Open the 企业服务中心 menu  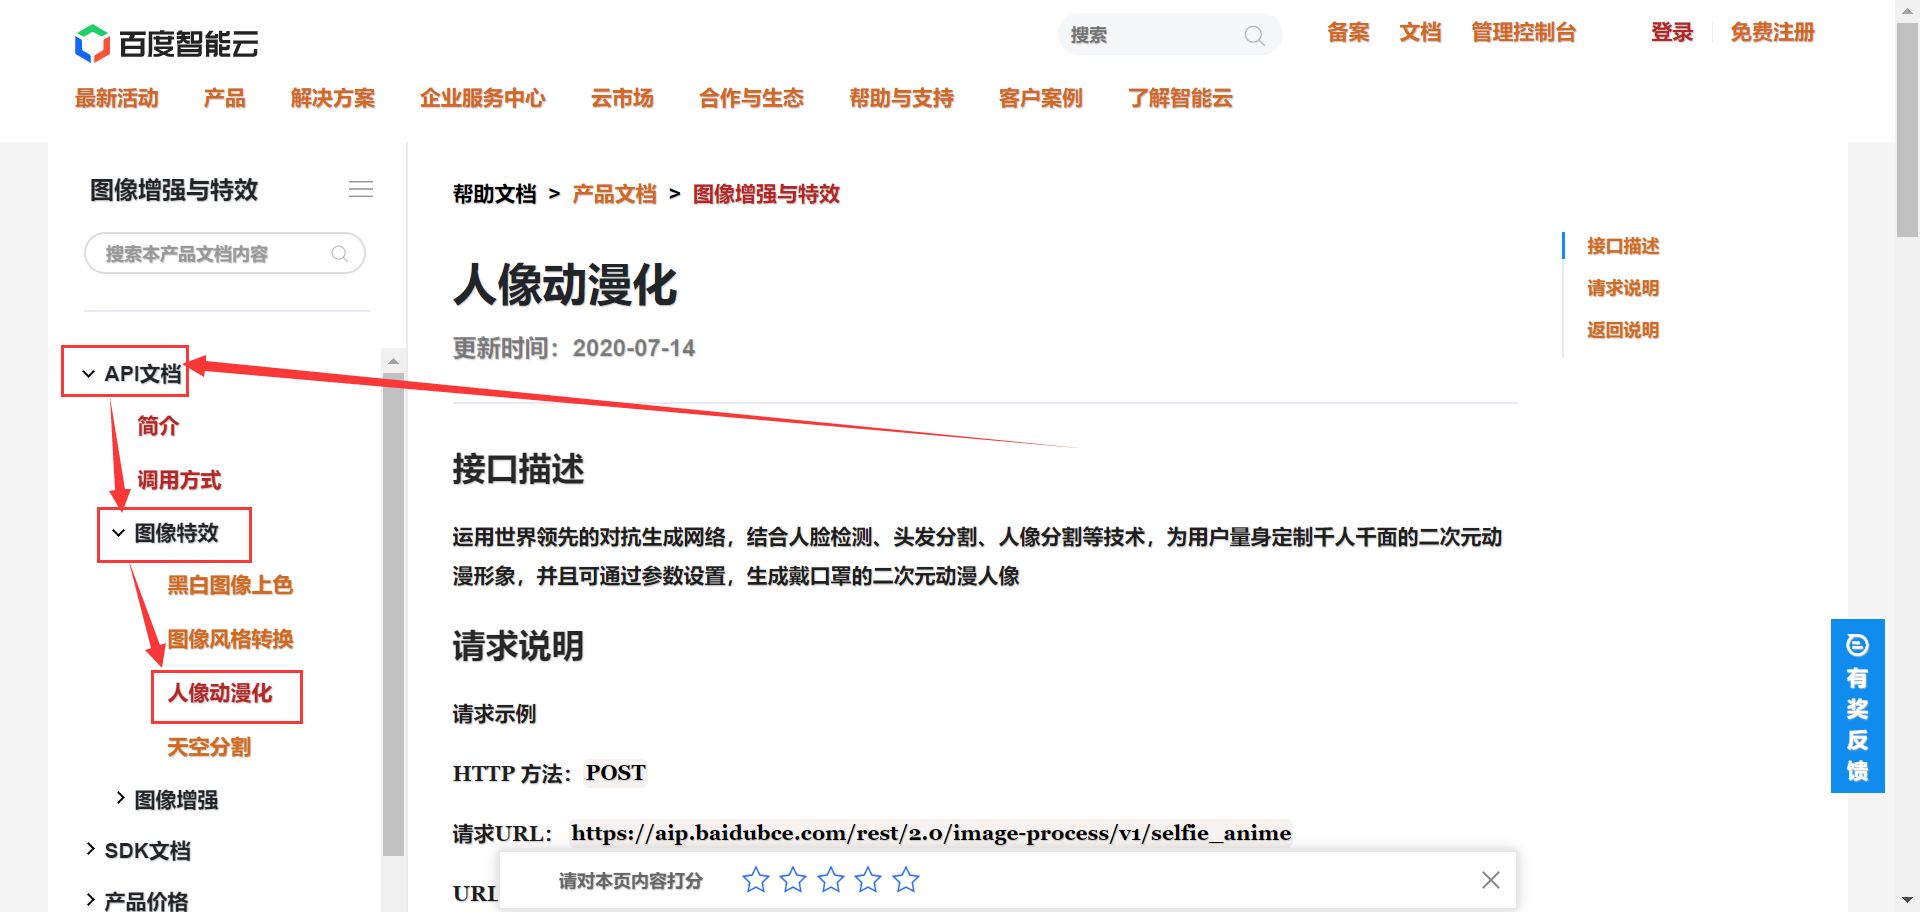click(x=483, y=98)
